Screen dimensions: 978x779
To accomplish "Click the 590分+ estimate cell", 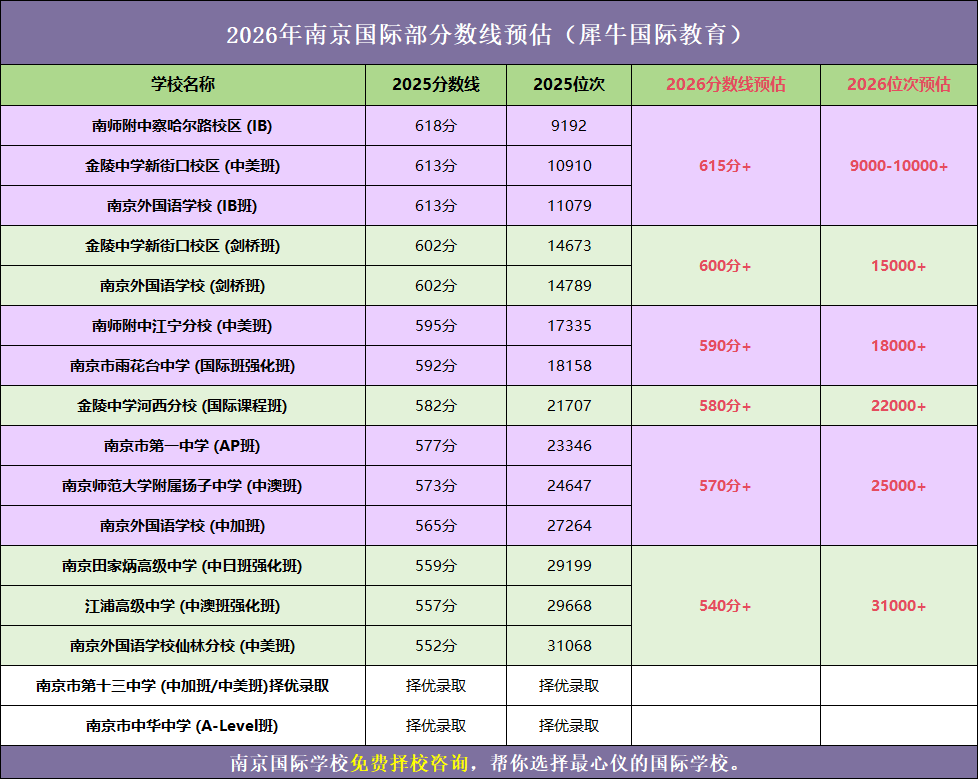I will (x=725, y=346).
